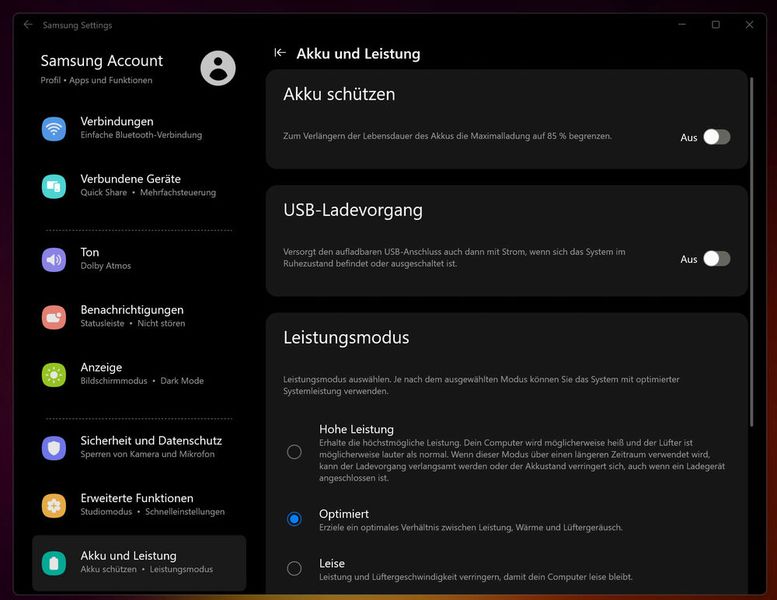The image size is (777, 600).
Task: Select the Optimiert radio button
Action: click(294, 519)
